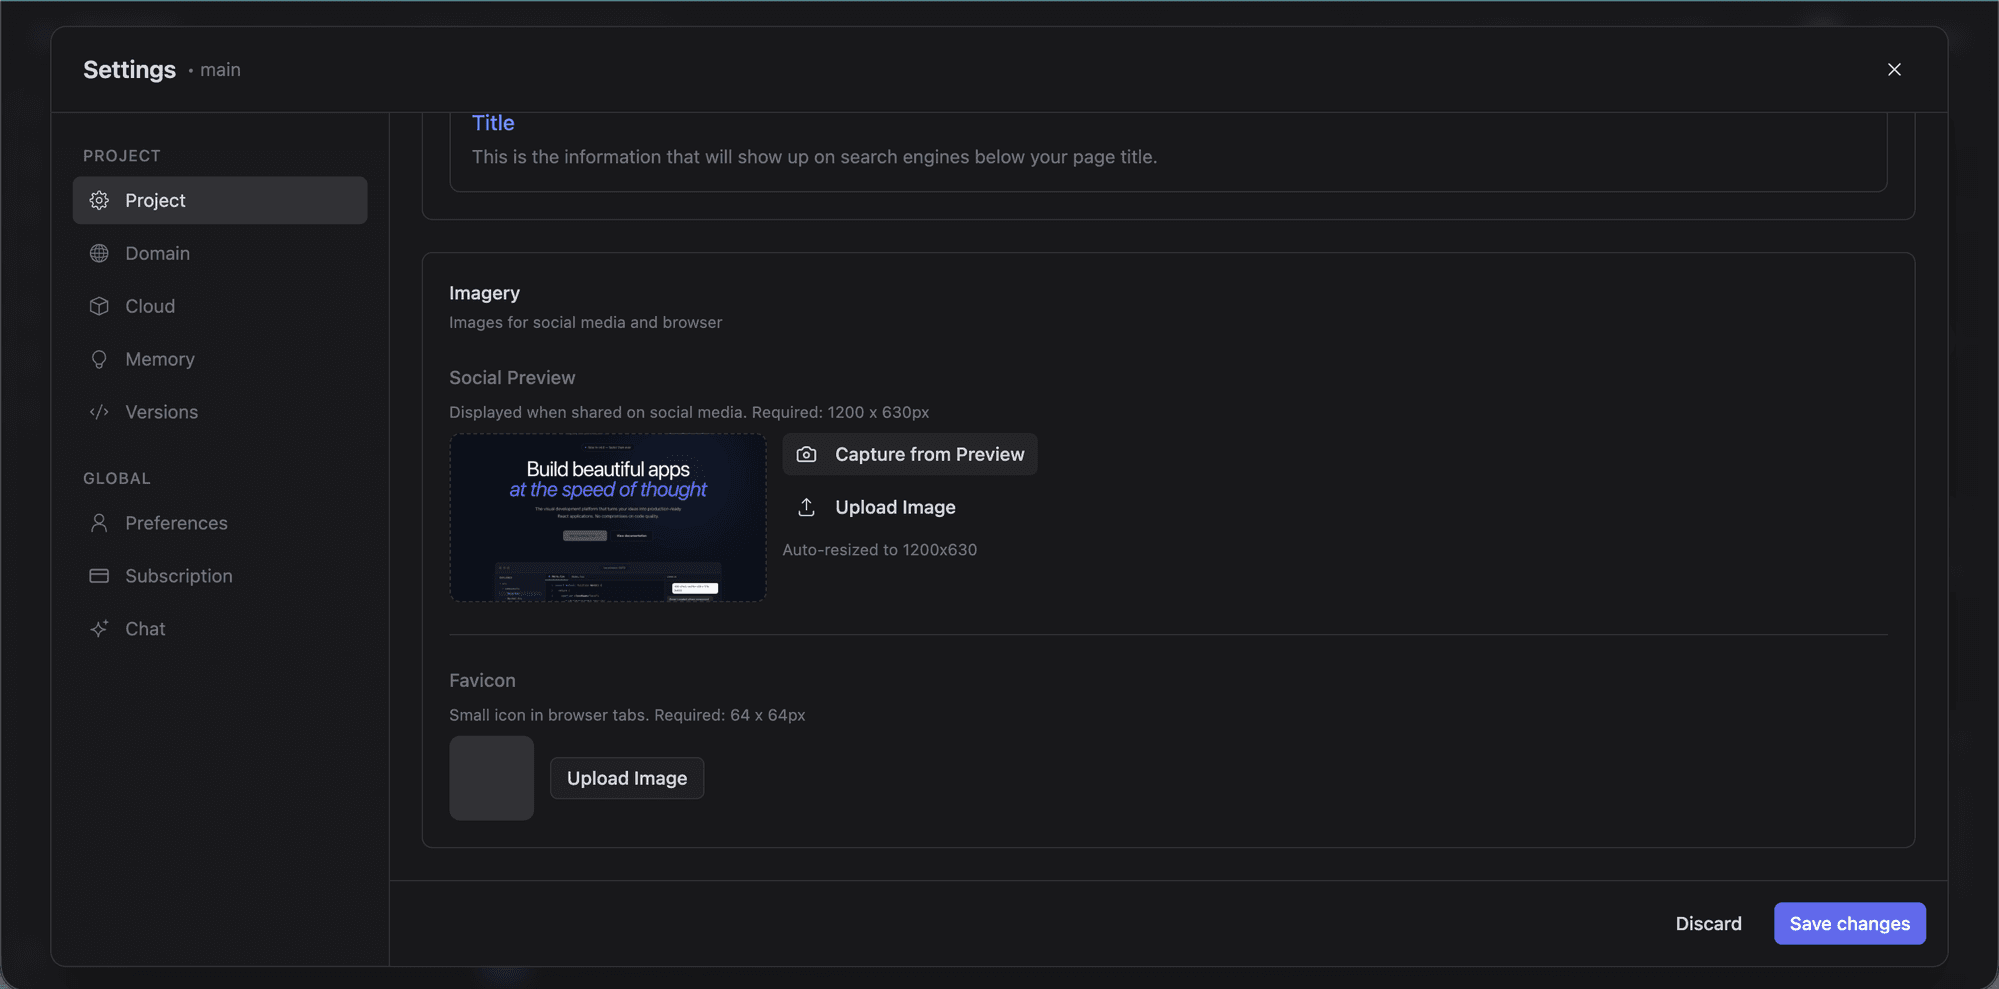This screenshot has height=989, width=1999.
Task: Click the Capture from Preview label
Action: 930,454
